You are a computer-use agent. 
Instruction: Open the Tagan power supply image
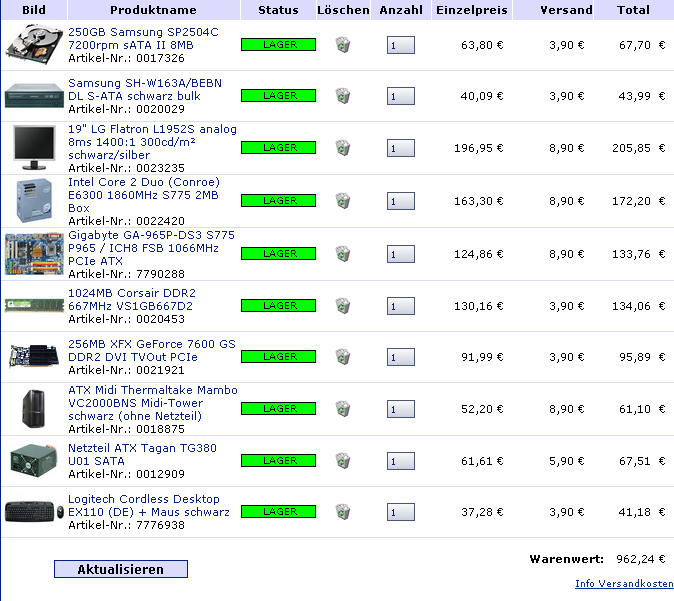pyautogui.click(x=34, y=460)
